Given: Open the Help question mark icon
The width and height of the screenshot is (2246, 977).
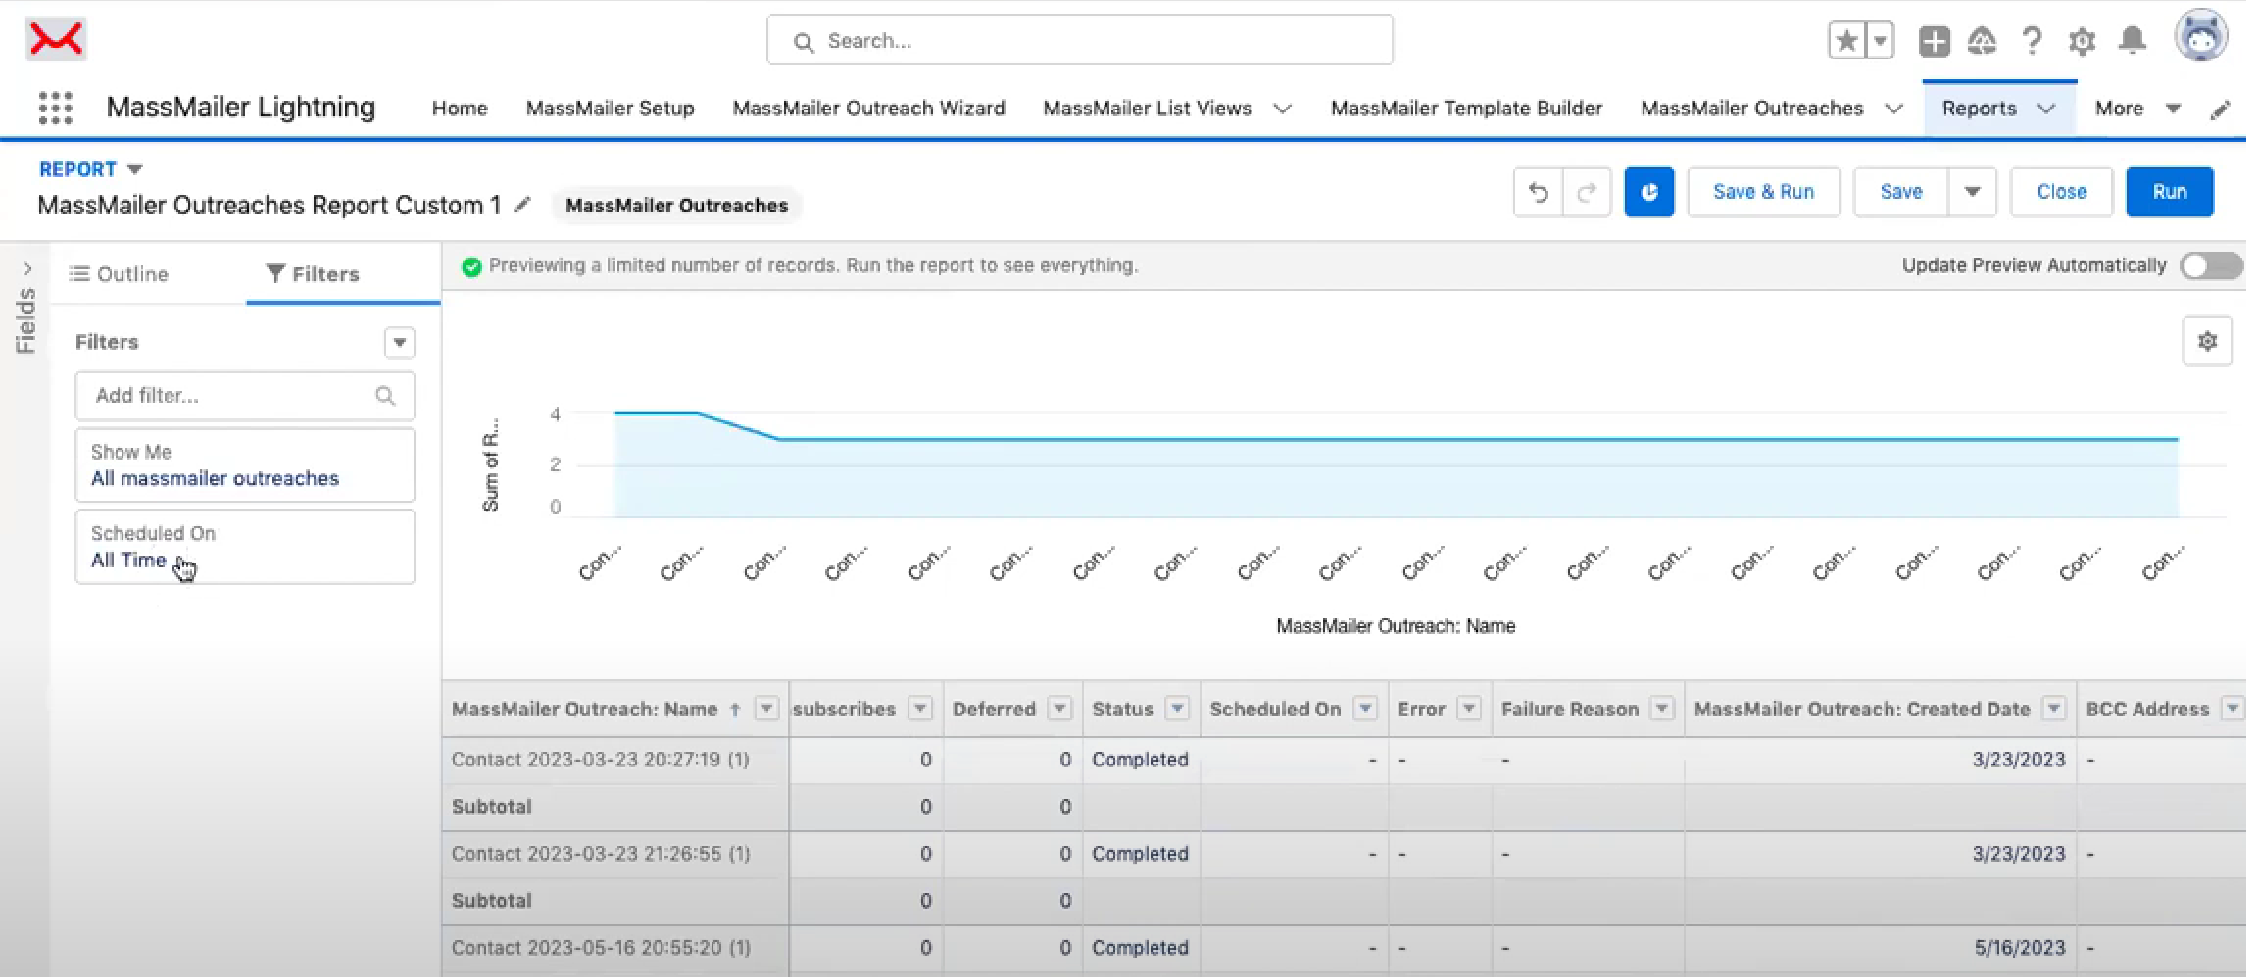Looking at the screenshot, I should pyautogui.click(x=2032, y=41).
